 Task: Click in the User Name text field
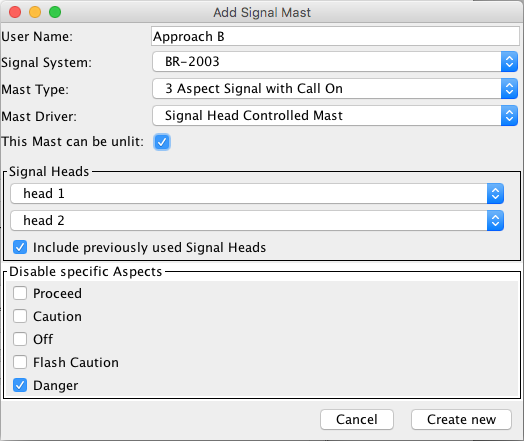(335, 36)
